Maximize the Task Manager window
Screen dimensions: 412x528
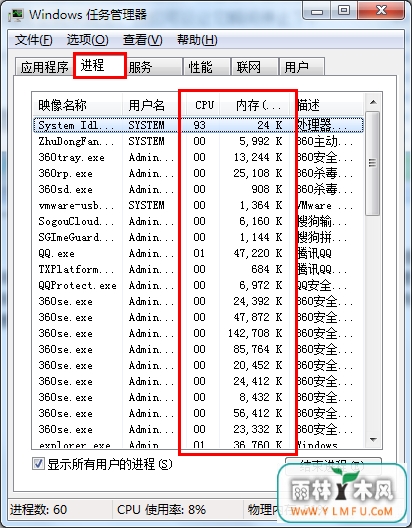[344, 11]
